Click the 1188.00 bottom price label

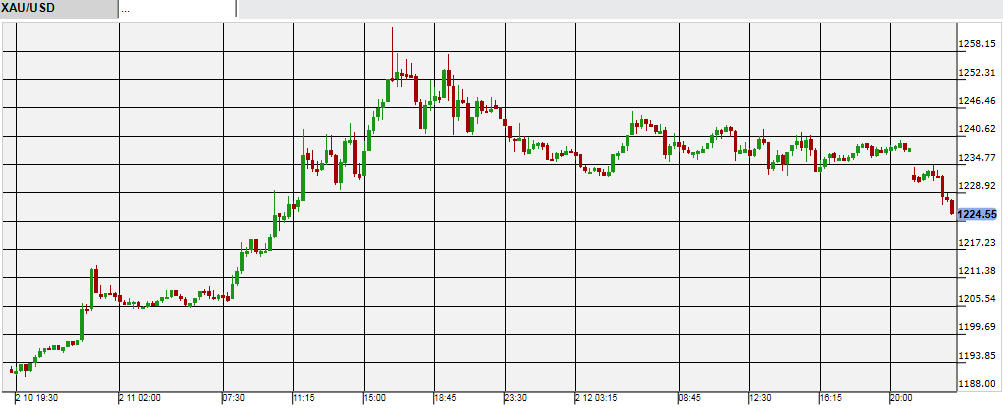point(978,384)
